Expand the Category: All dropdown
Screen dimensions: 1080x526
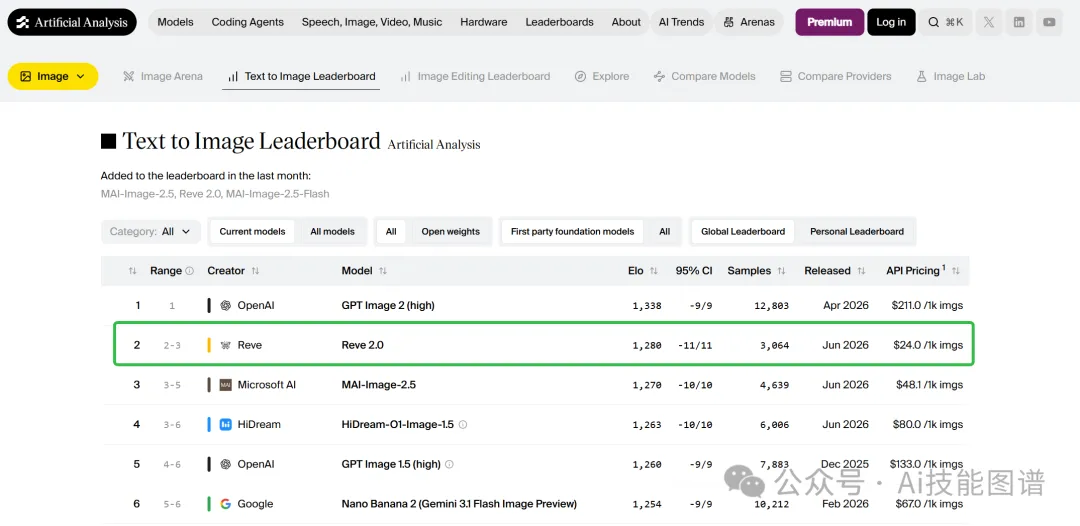tap(151, 232)
